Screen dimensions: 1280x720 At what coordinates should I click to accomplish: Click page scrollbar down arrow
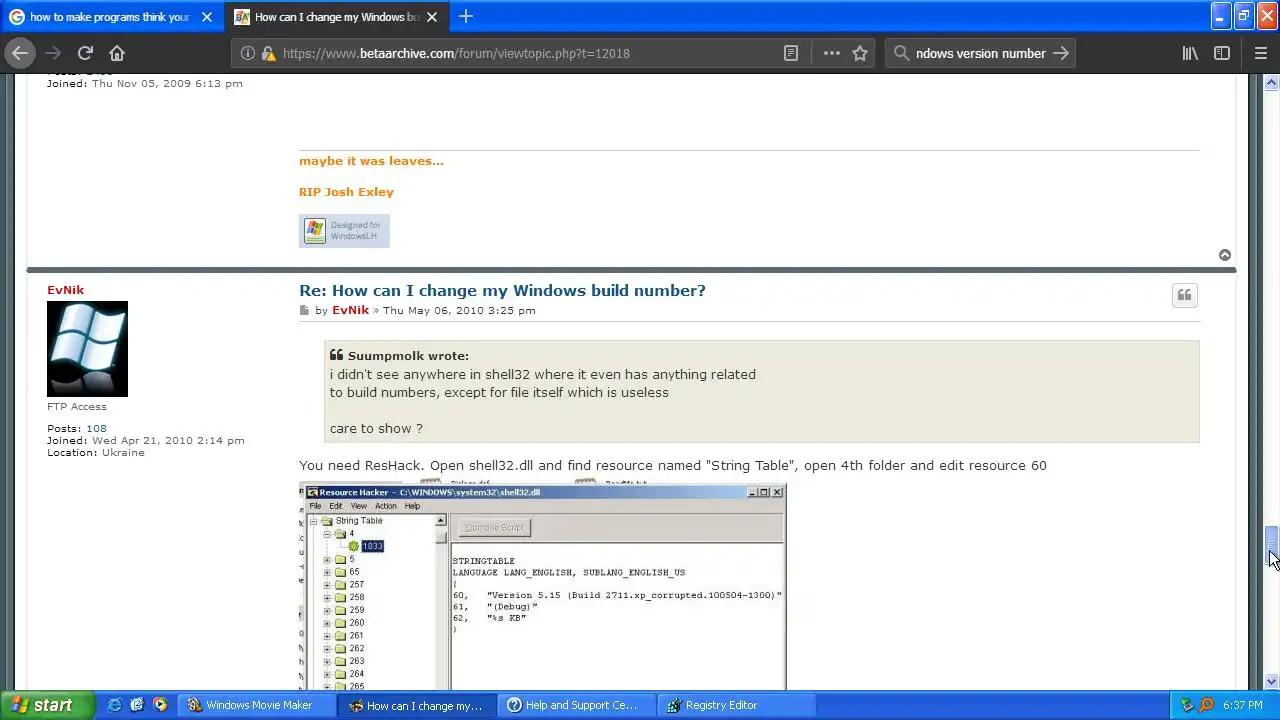point(1271,682)
